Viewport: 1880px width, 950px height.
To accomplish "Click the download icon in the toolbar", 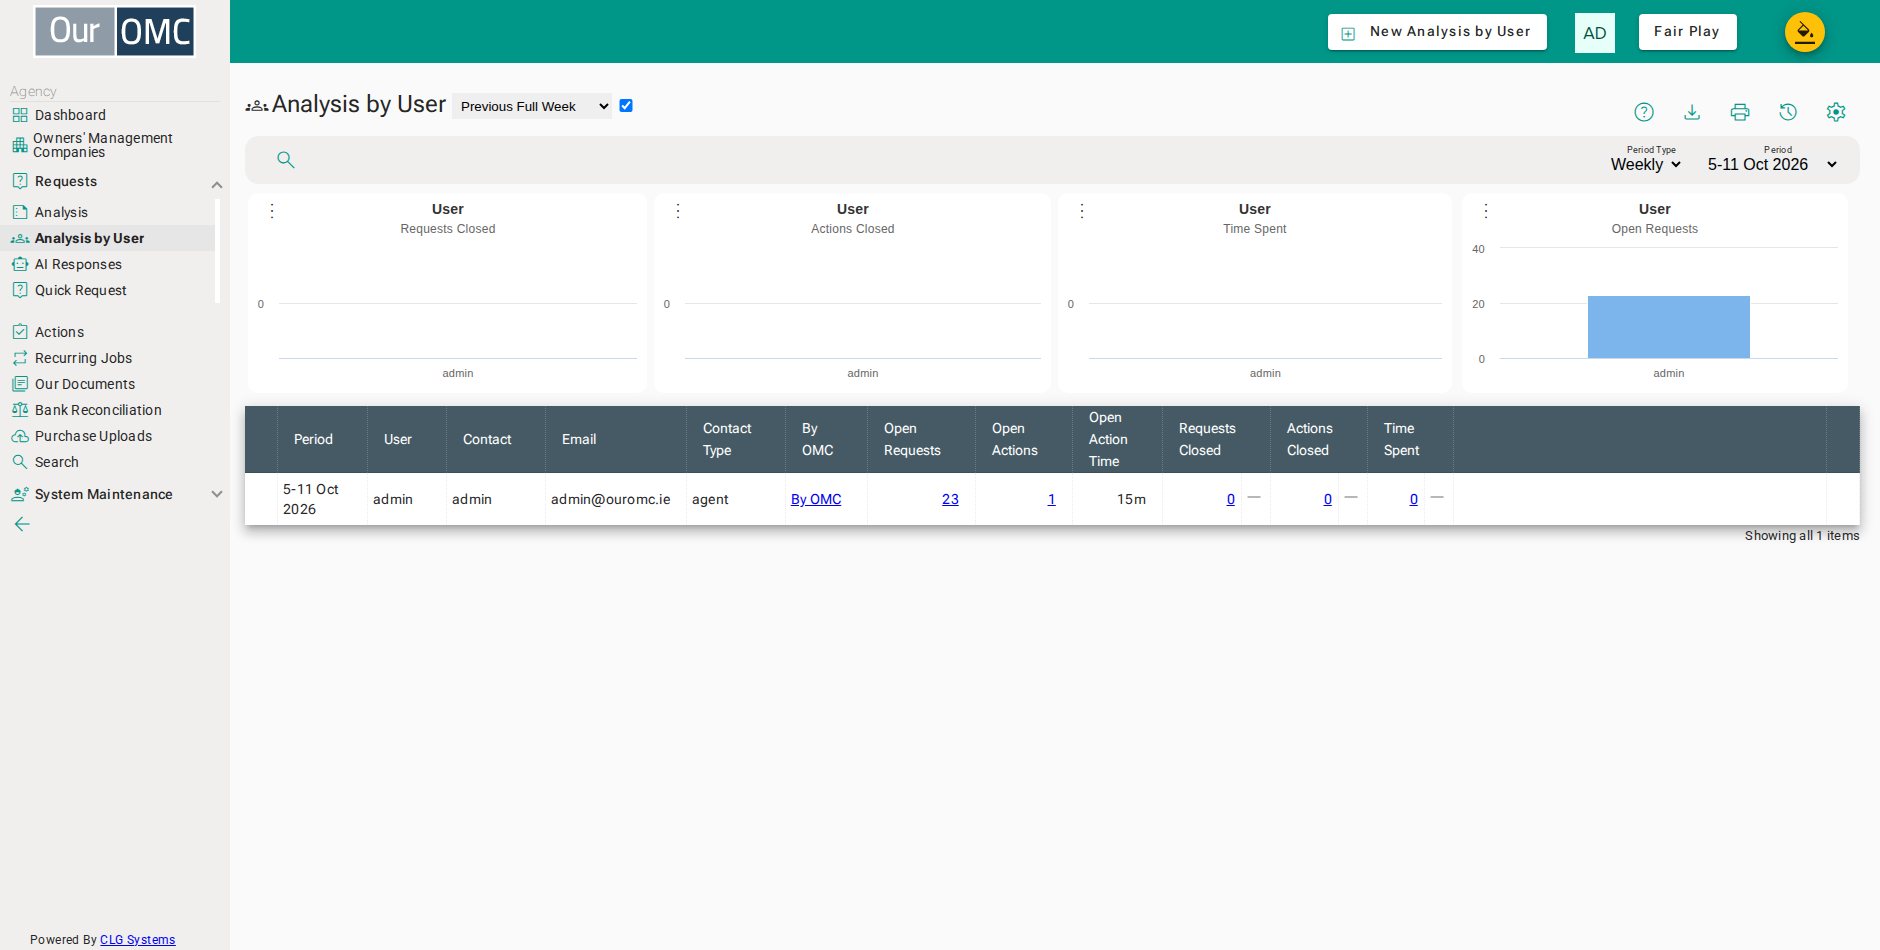I will click(1692, 112).
